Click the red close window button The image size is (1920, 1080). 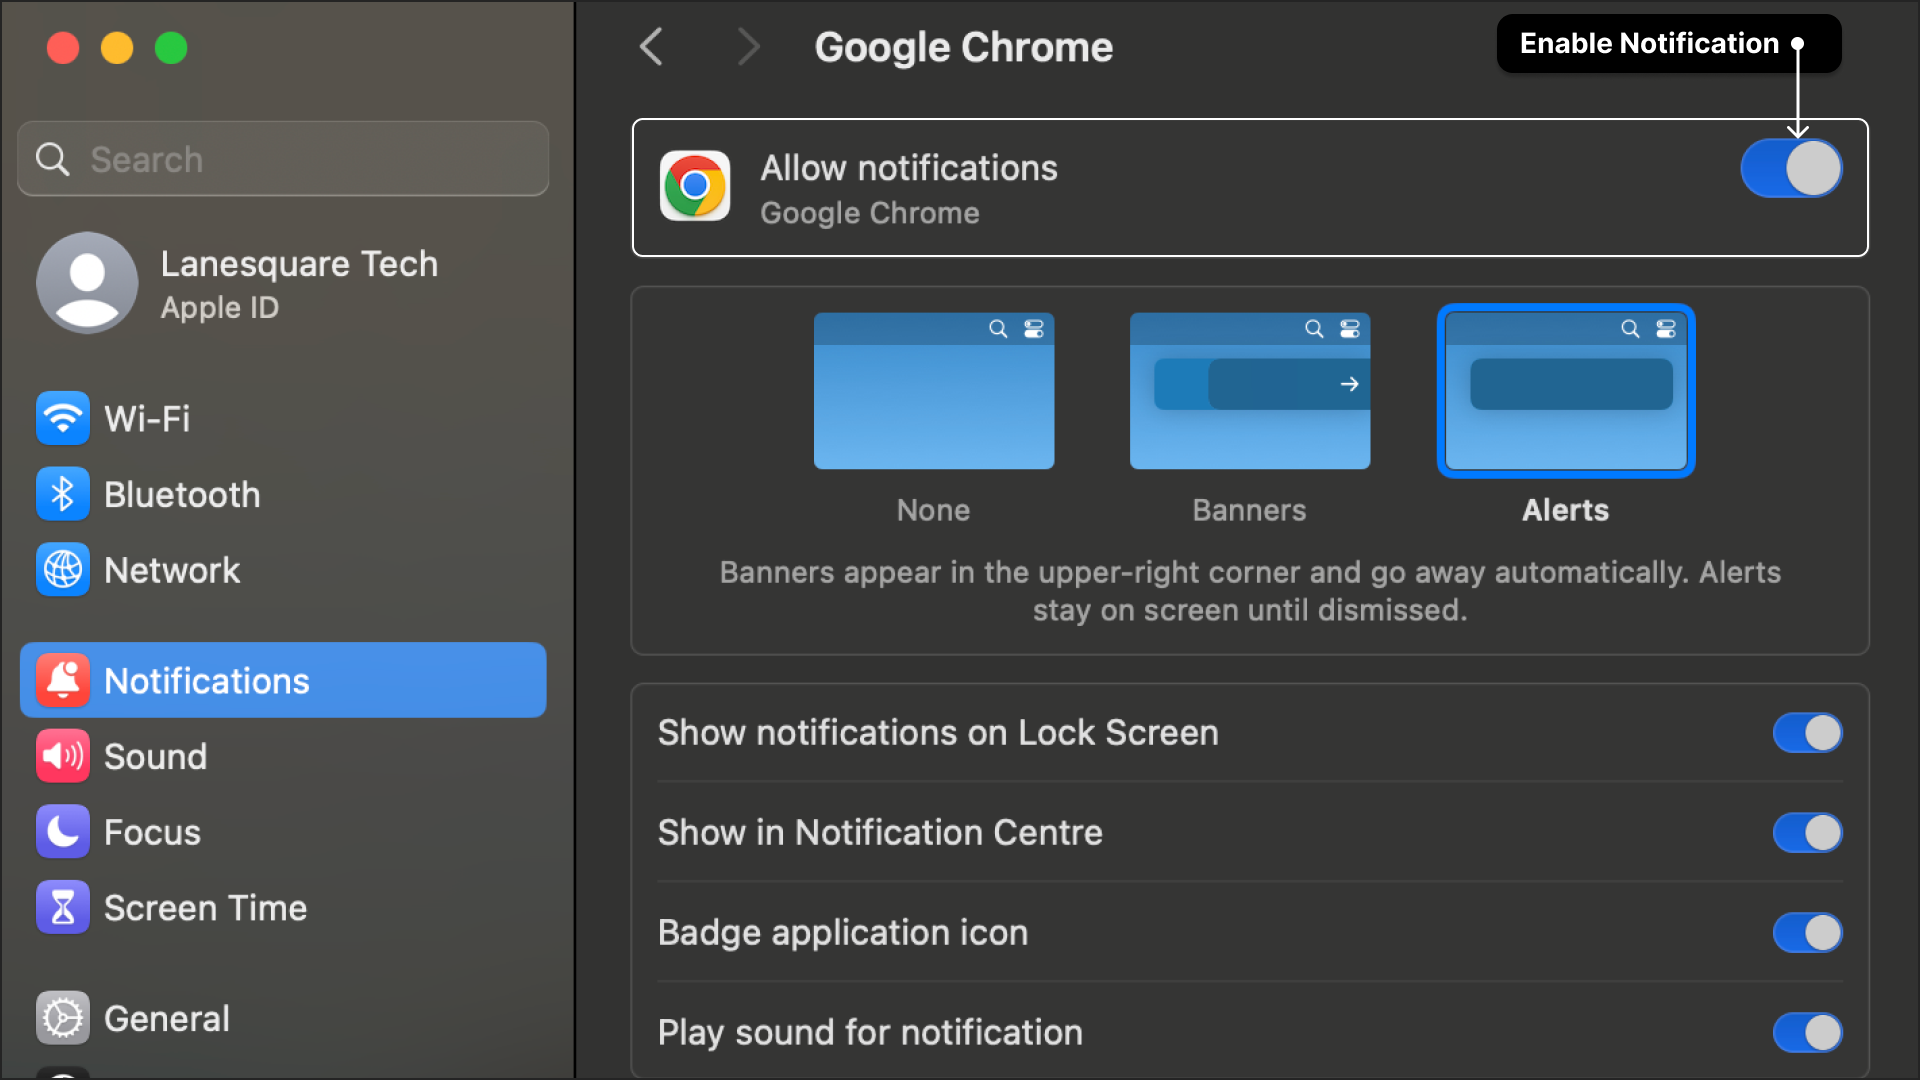pos(63,48)
